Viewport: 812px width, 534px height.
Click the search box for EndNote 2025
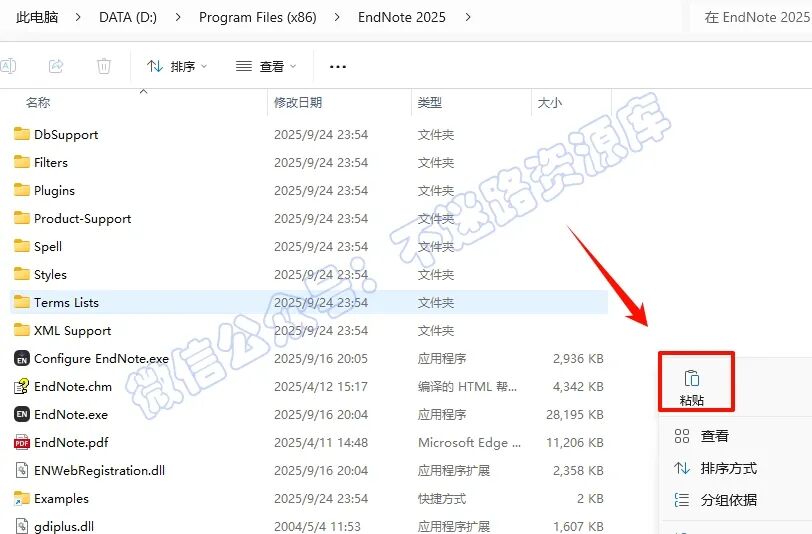coord(751,17)
